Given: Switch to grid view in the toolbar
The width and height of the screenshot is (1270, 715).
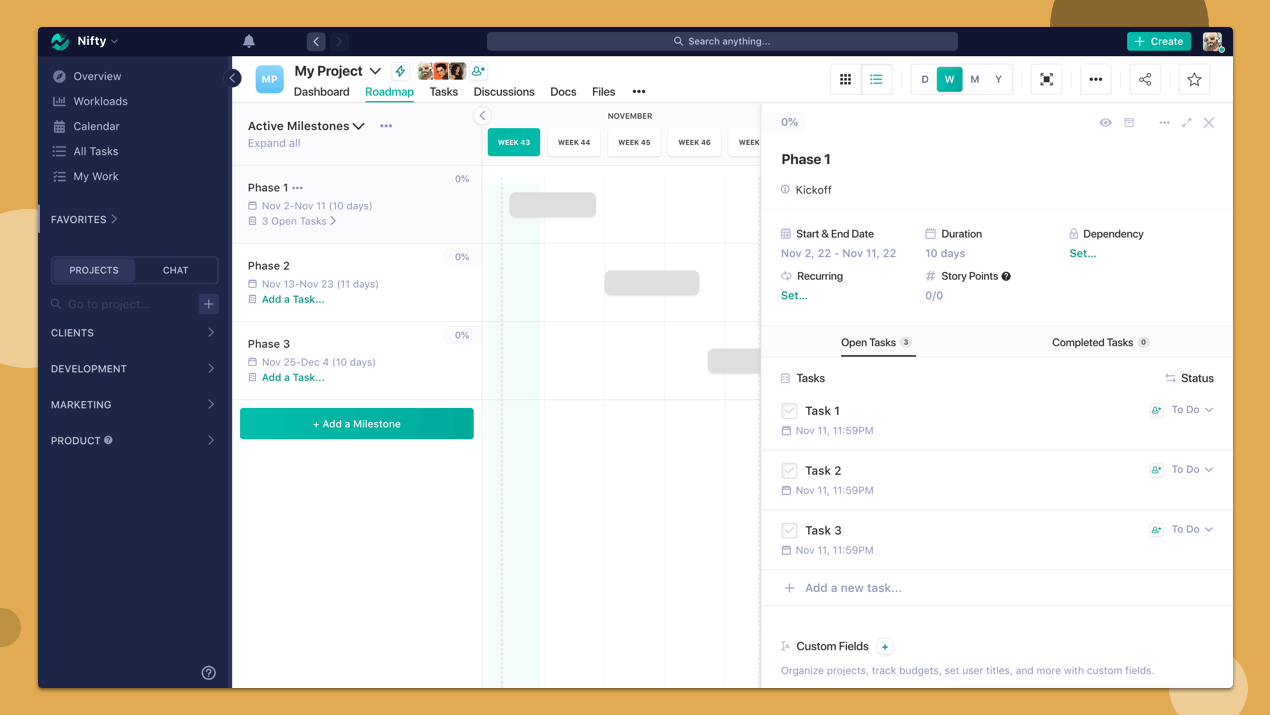Looking at the screenshot, I should tap(845, 79).
